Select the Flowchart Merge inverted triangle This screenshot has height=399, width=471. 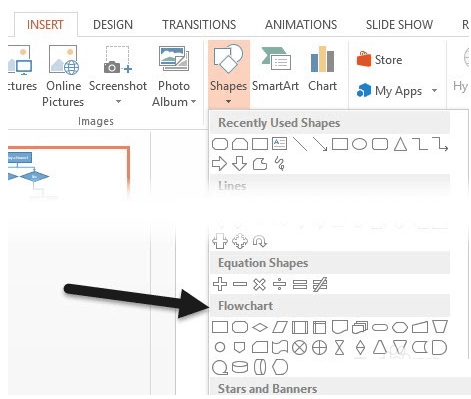coord(400,347)
